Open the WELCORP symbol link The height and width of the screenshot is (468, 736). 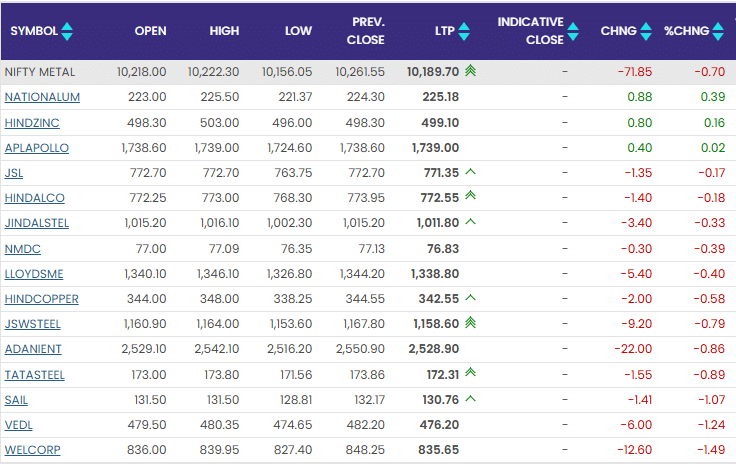pyautogui.click(x=32, y=450)
